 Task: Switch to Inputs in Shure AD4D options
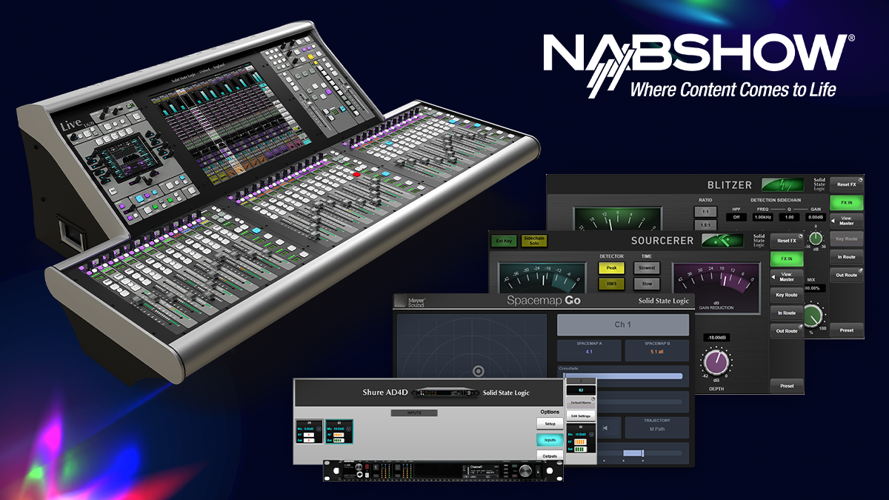click(550, 440)
